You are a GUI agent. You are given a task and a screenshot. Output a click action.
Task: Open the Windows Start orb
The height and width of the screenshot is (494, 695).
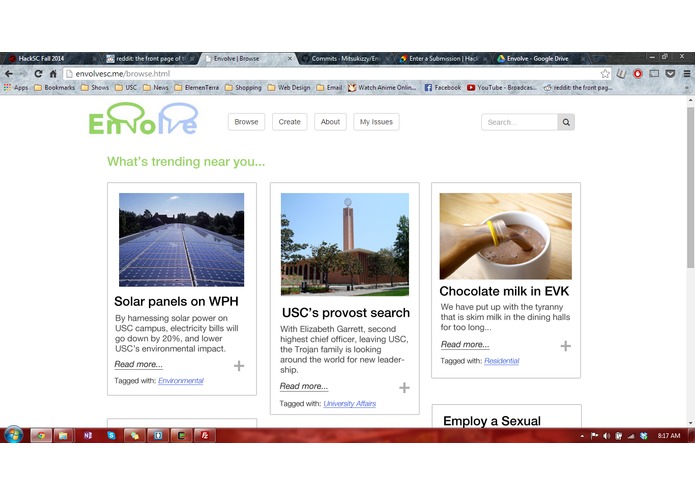tap(14, 435)
